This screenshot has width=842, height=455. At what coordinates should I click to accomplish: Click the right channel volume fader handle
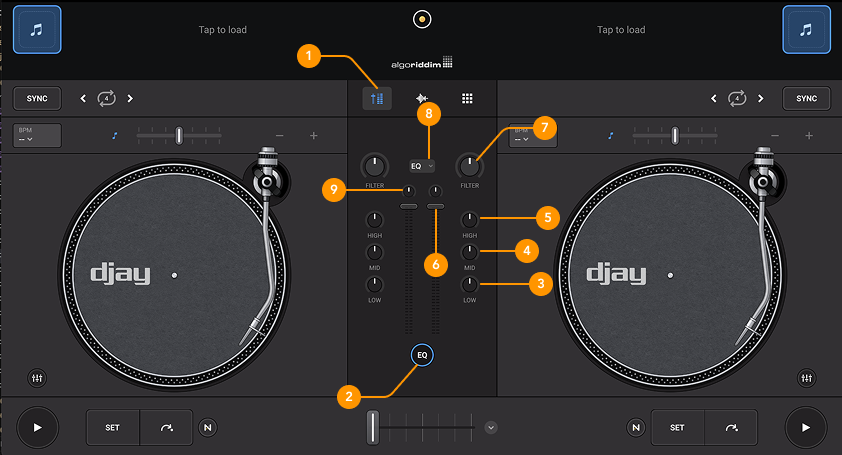click(435, 206)
